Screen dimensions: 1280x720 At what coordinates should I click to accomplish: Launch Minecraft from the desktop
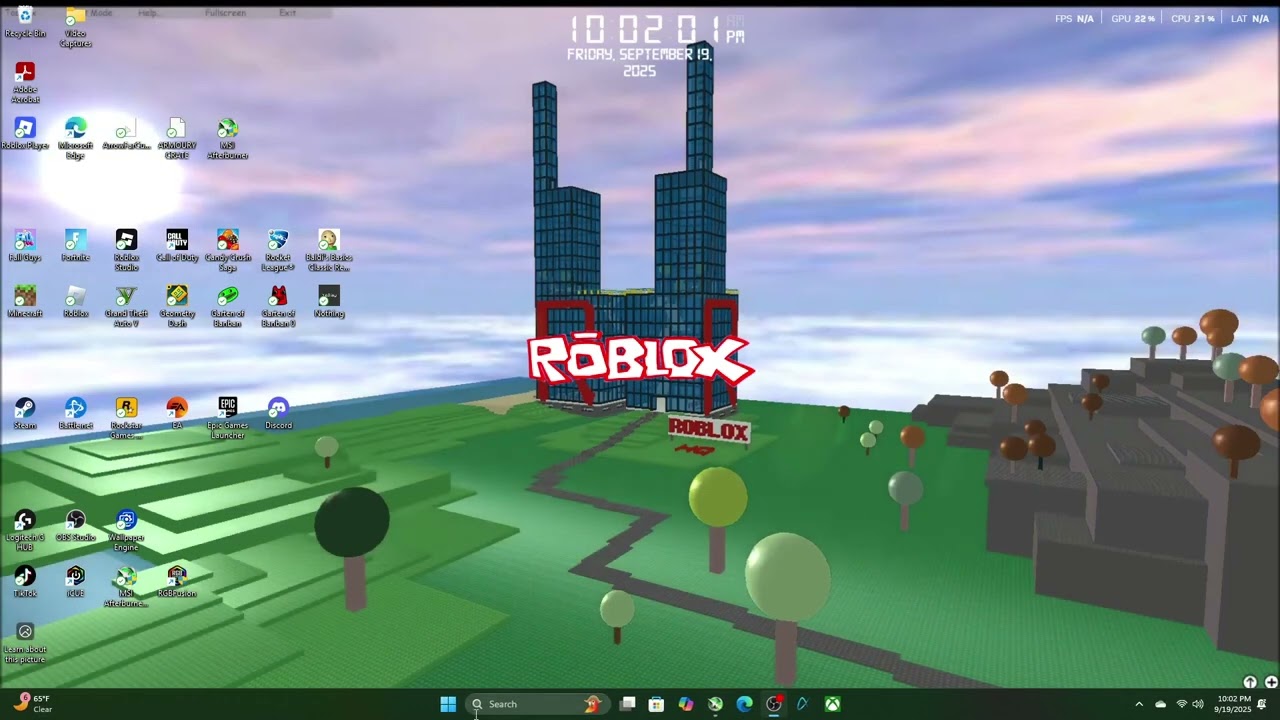click(25, 302)
